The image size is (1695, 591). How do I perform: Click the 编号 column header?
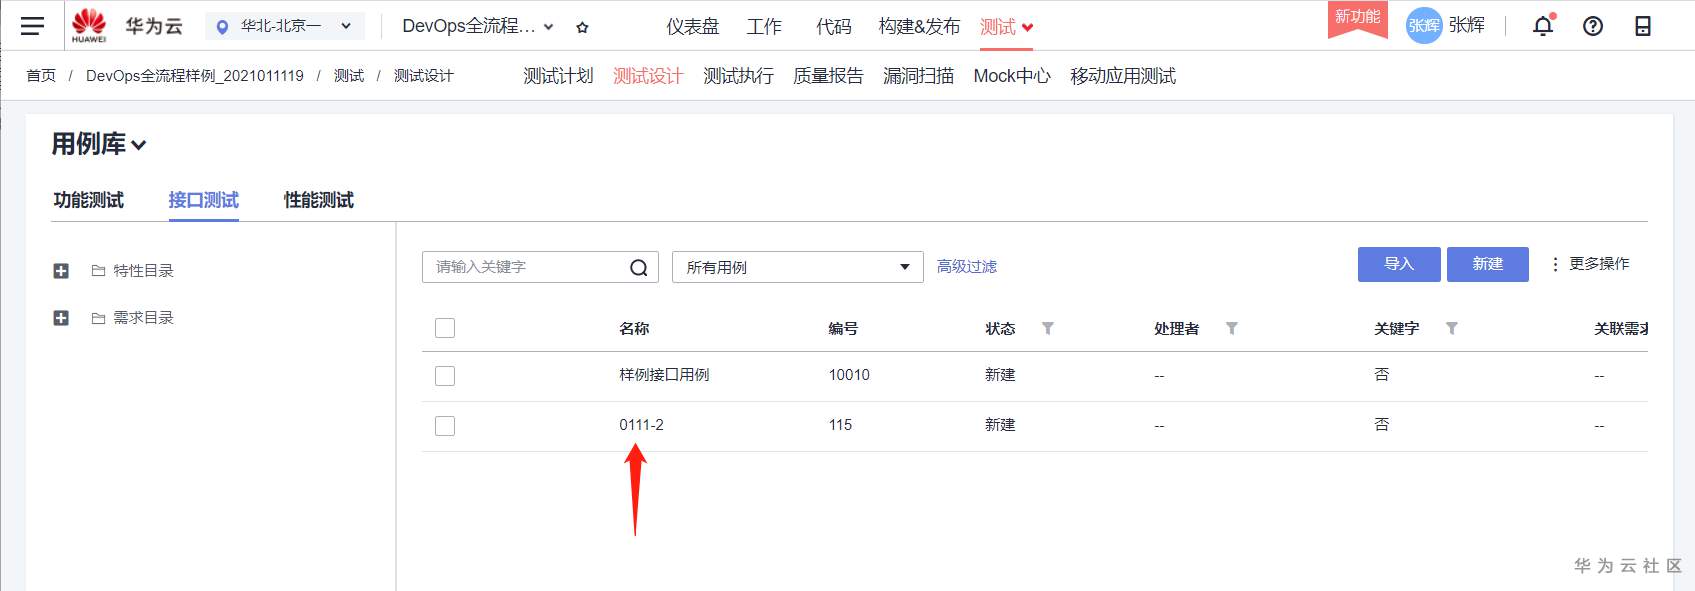pyautogui.click(x=843, y=328)
